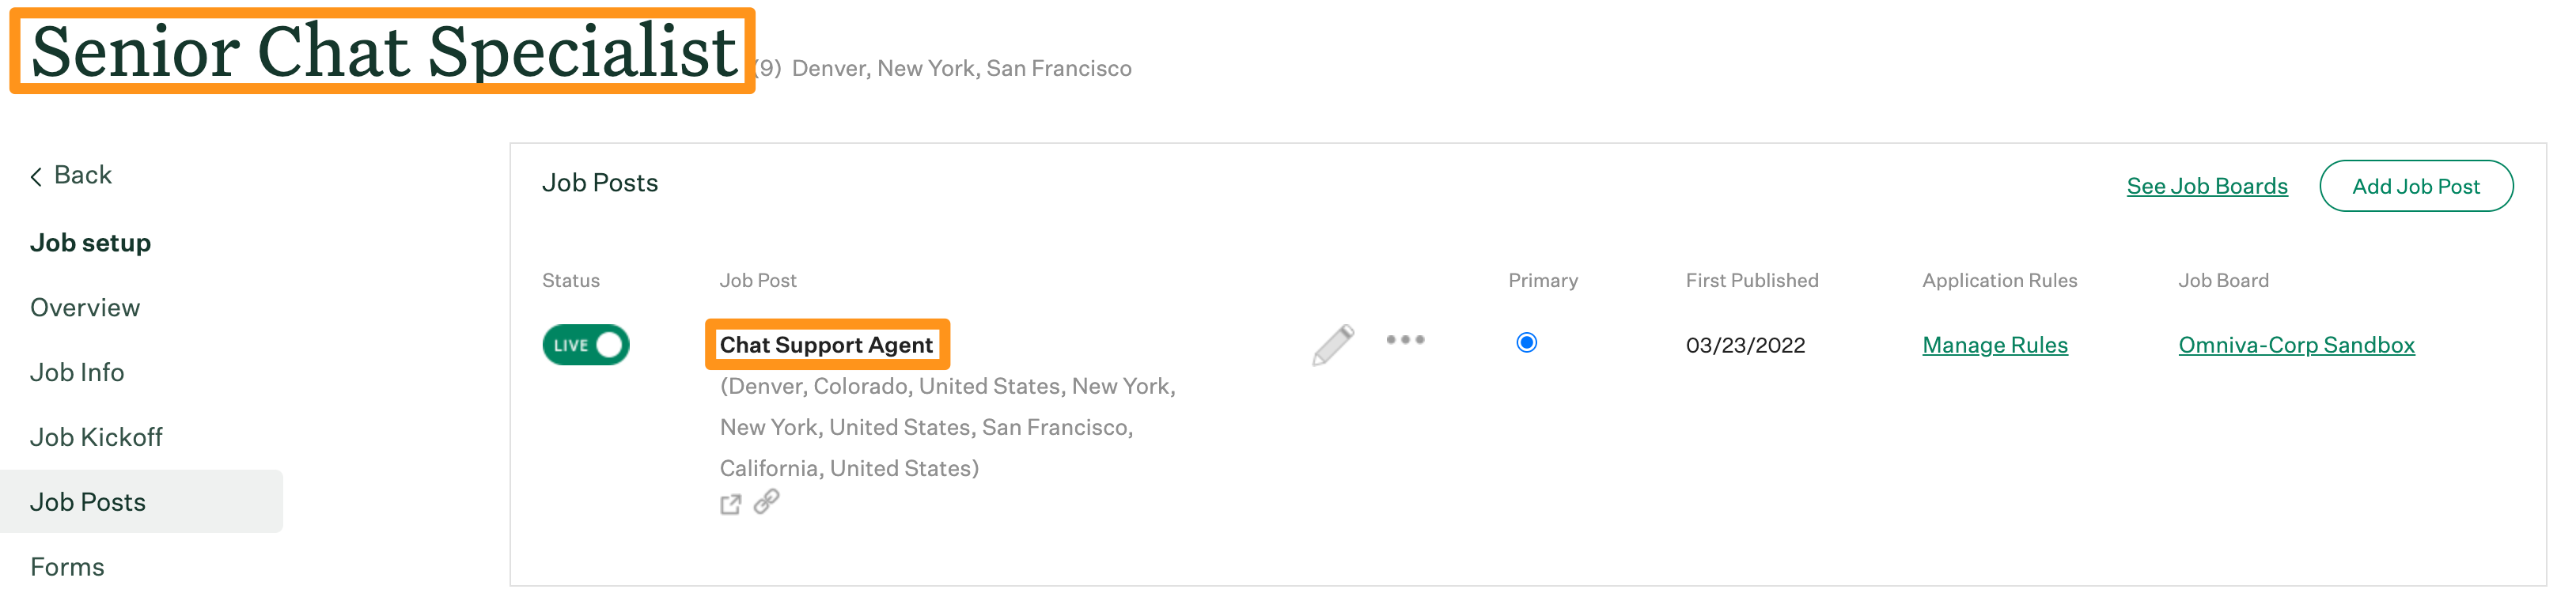Image resolution: width=2576 pixels, height=612 pixels.
Task: Go to the Forms section
Action: click(67, 566)
